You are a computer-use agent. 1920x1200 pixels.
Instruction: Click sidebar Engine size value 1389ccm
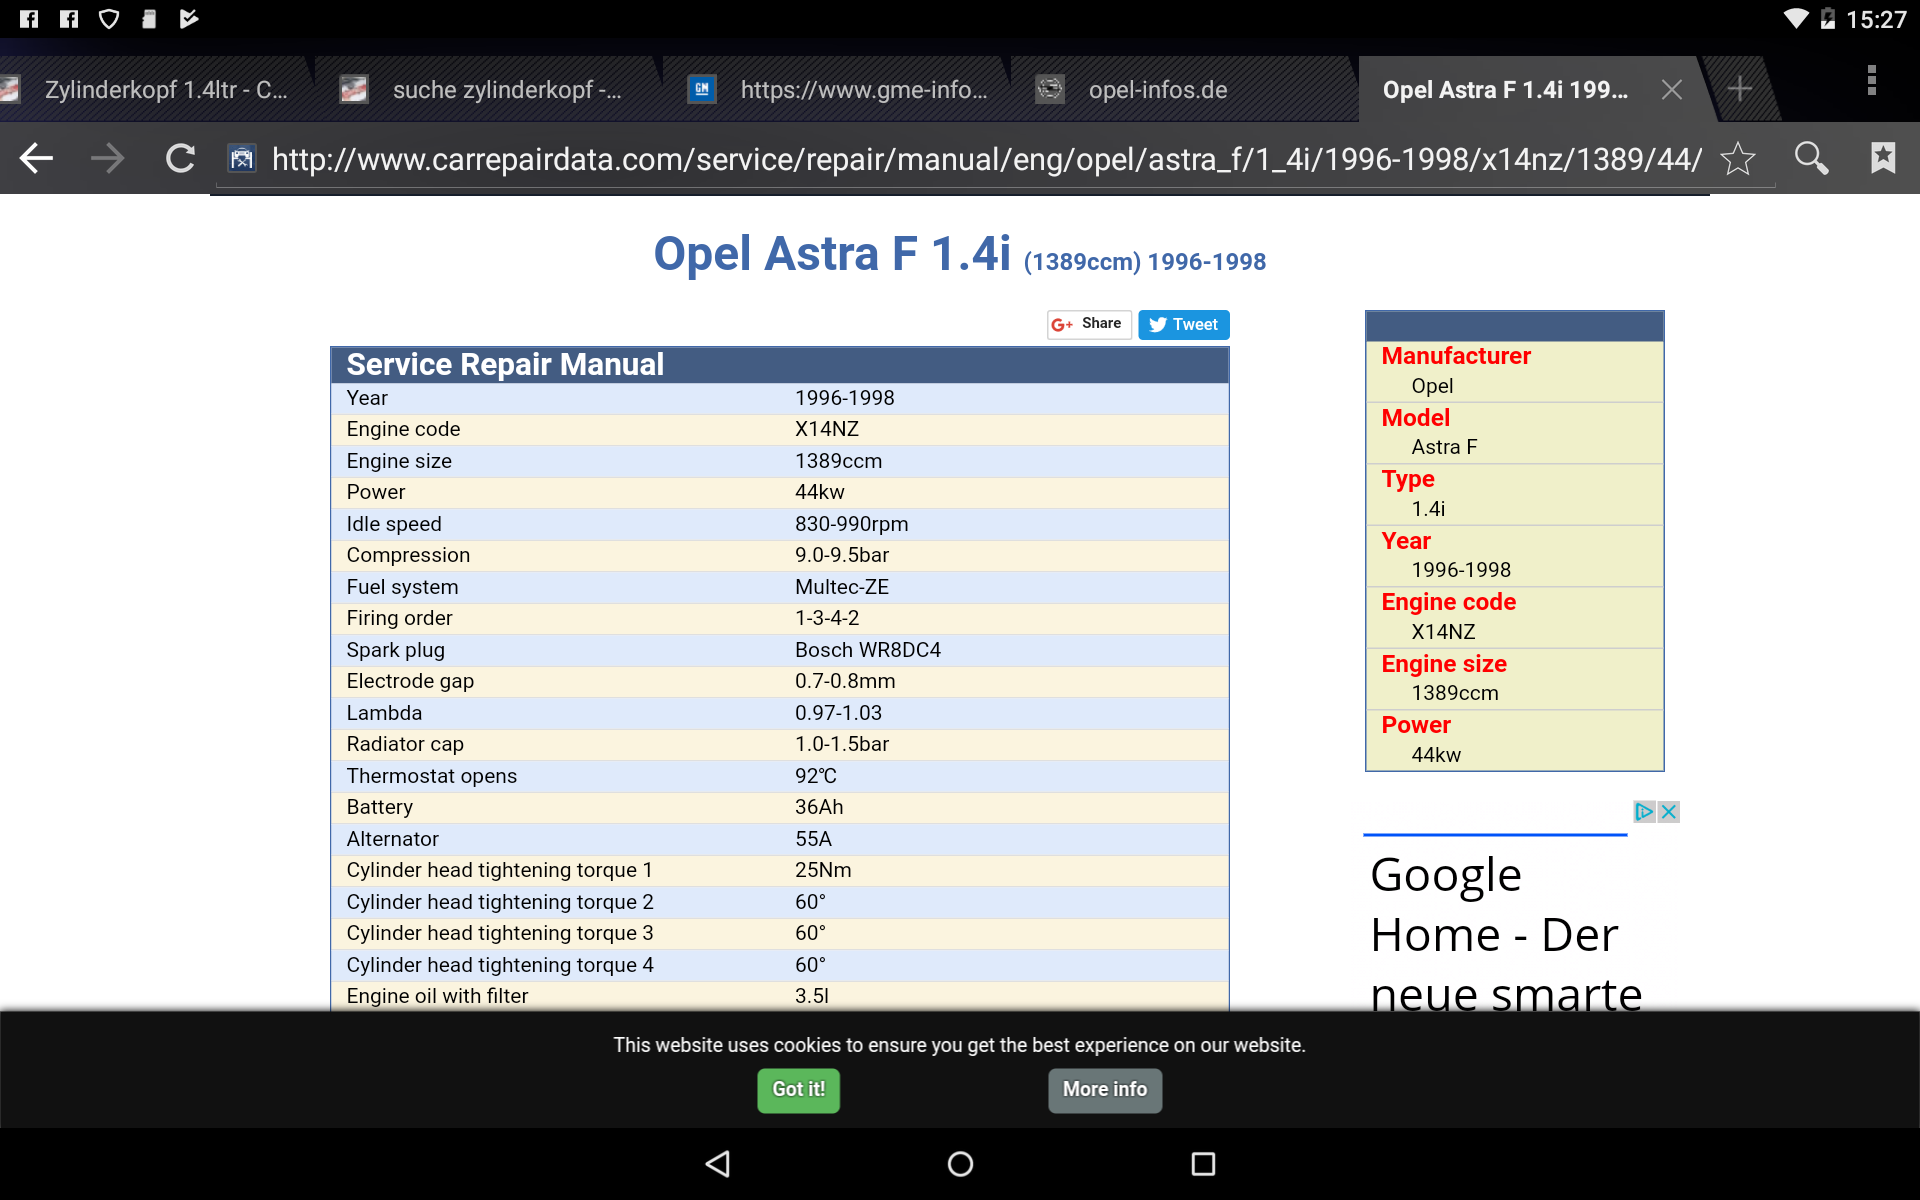click(x=1455, y=693)
